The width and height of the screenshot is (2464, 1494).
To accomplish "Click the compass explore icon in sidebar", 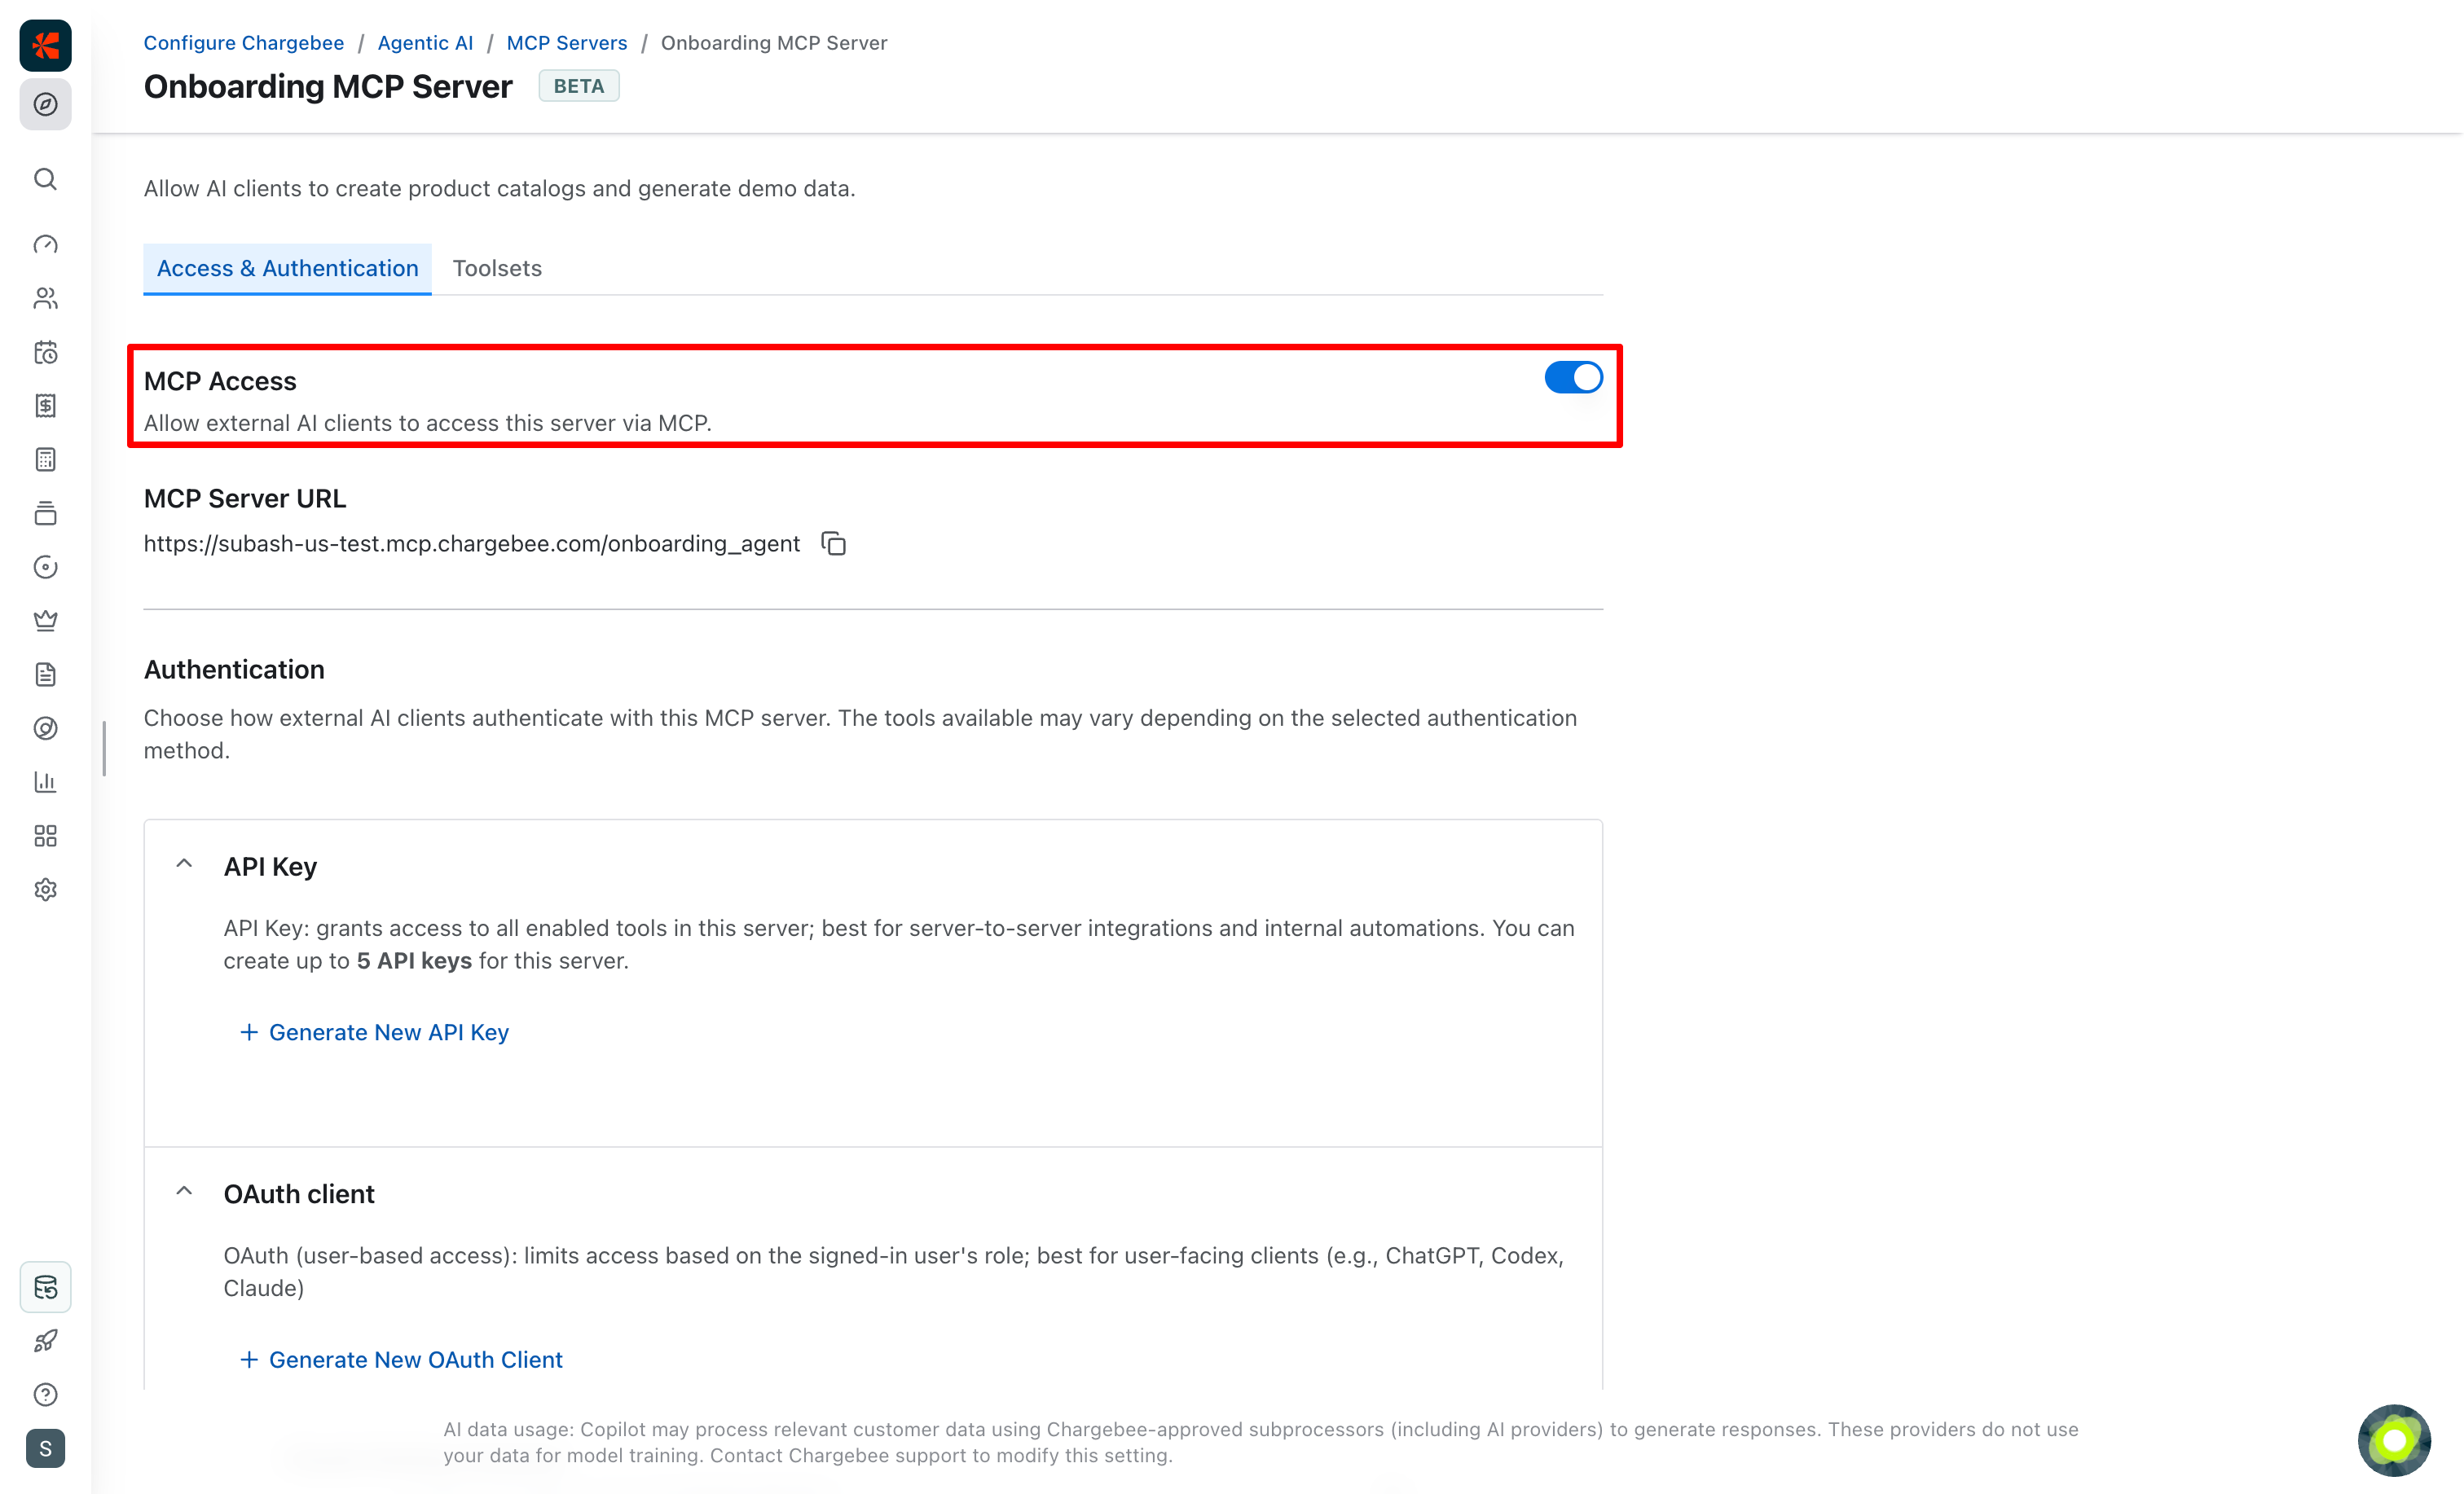I will tap(45, 104).
